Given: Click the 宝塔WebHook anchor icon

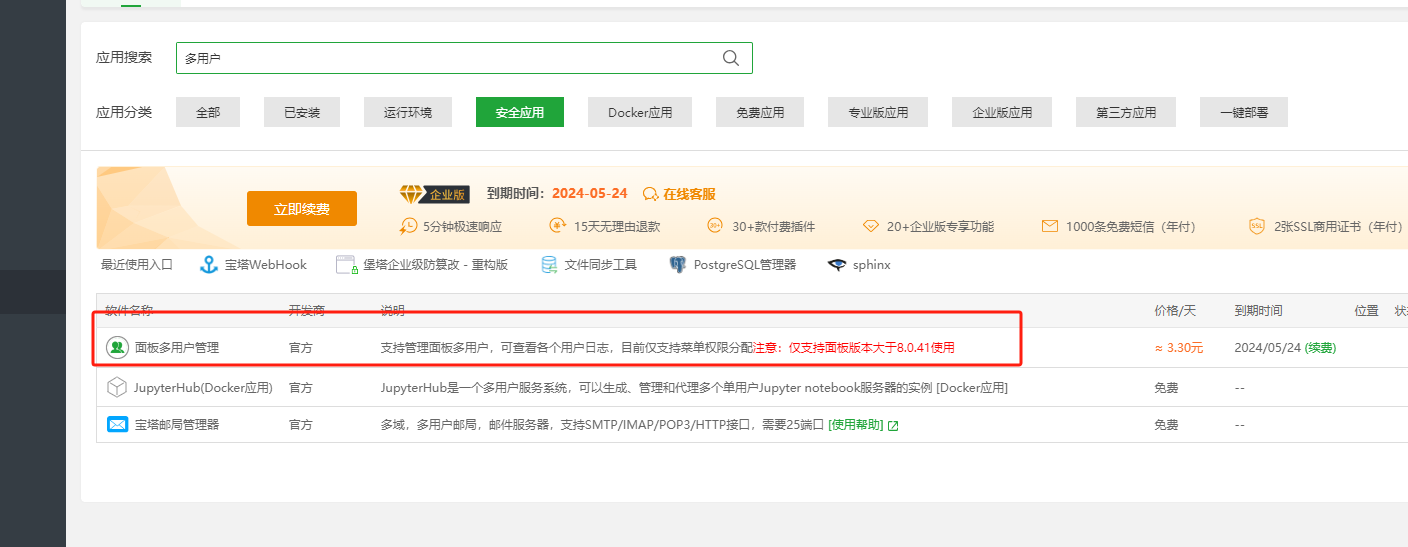Looking at the screenshot, I should [209, 265].
